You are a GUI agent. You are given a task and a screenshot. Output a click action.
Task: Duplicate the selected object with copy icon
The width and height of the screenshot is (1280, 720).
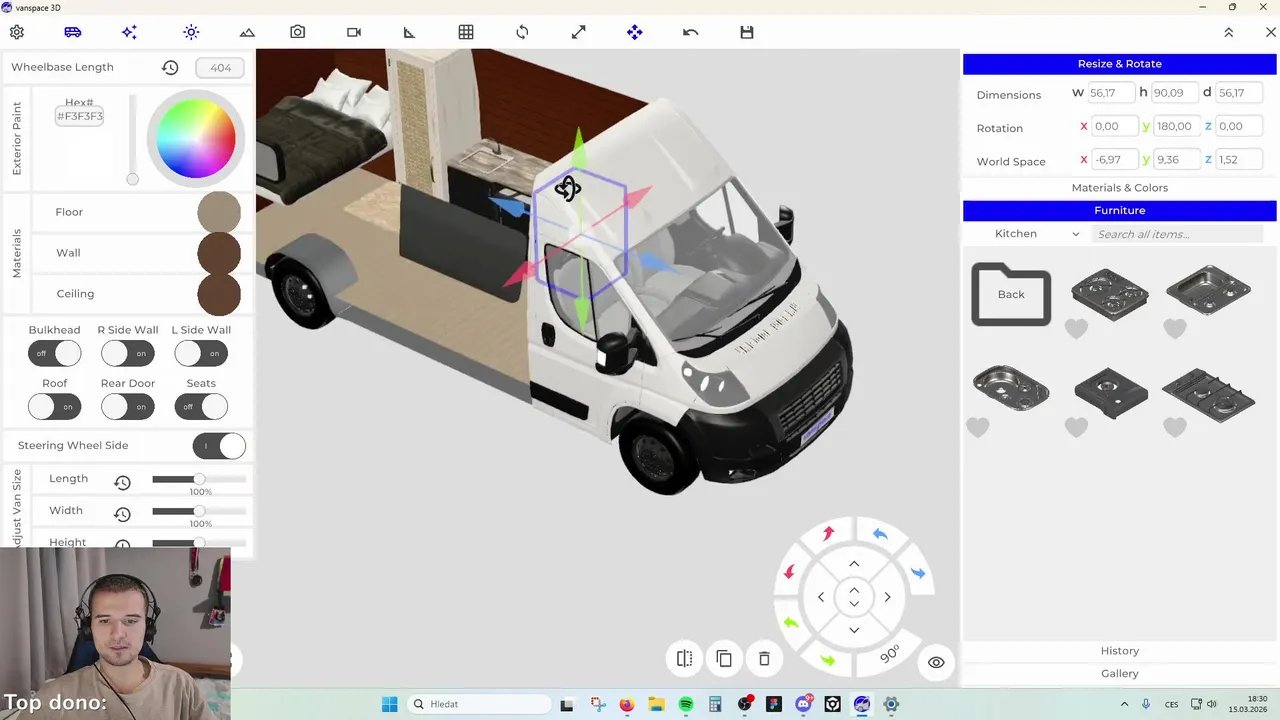pyautogui.click(x=724, y=658)
